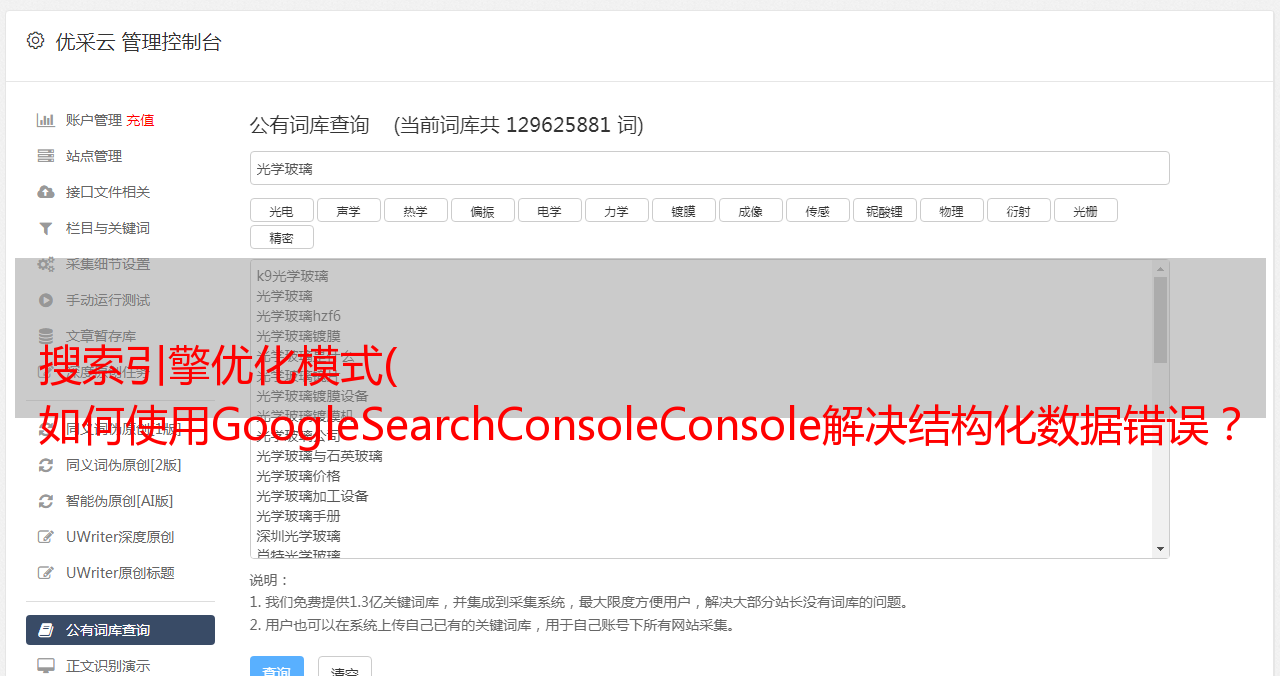Select the 成像 tag button

pyautogui.click(x=750, y=210)
